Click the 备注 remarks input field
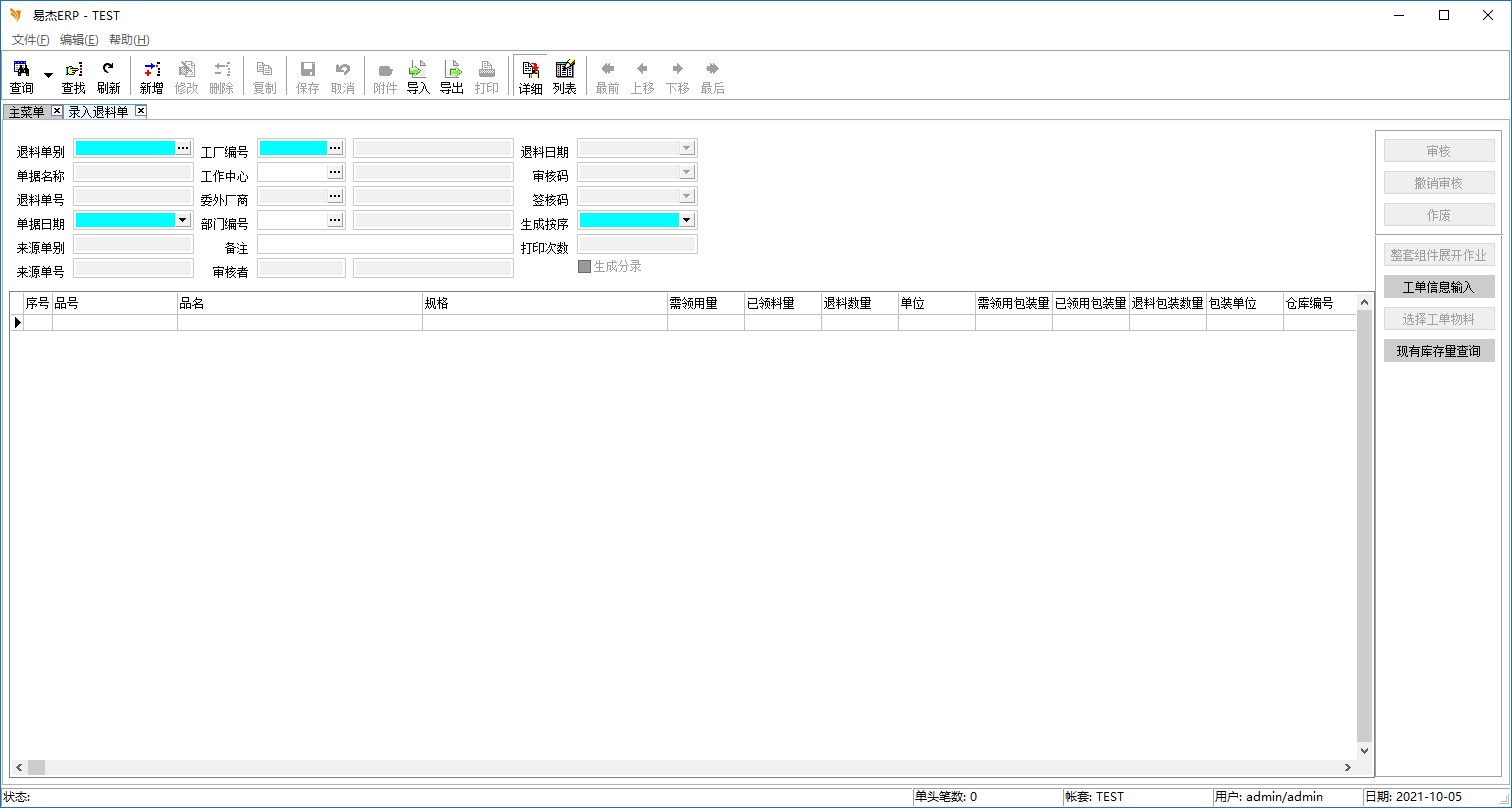This screenshot has width=1512, height=808. [x=384, y=244]
